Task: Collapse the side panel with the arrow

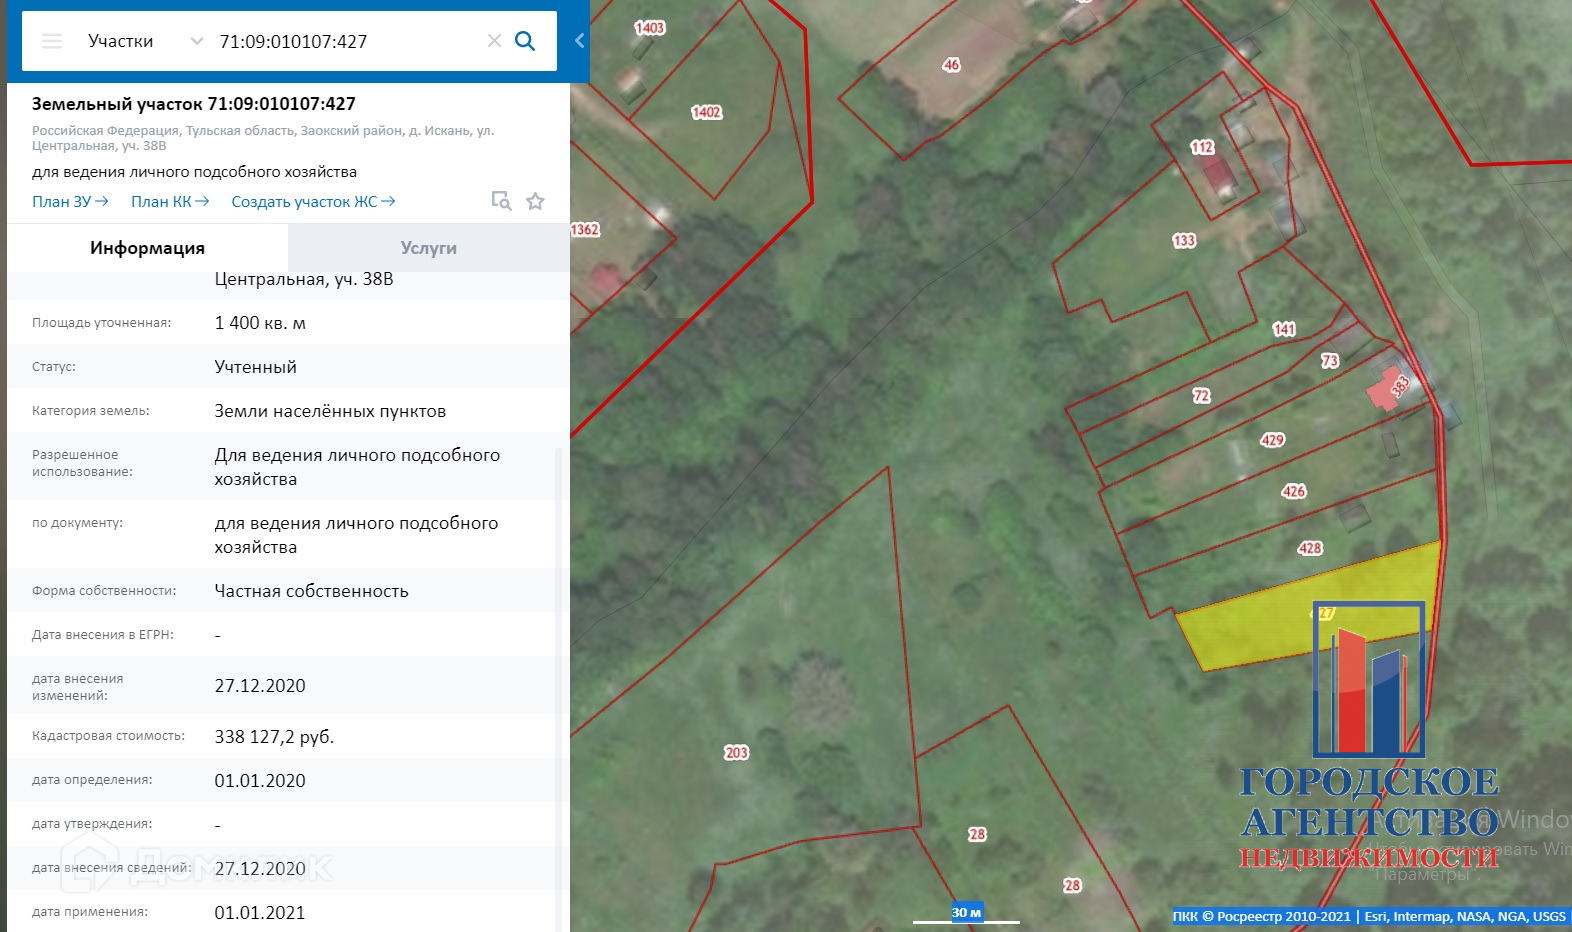Action: coord(579,41)
